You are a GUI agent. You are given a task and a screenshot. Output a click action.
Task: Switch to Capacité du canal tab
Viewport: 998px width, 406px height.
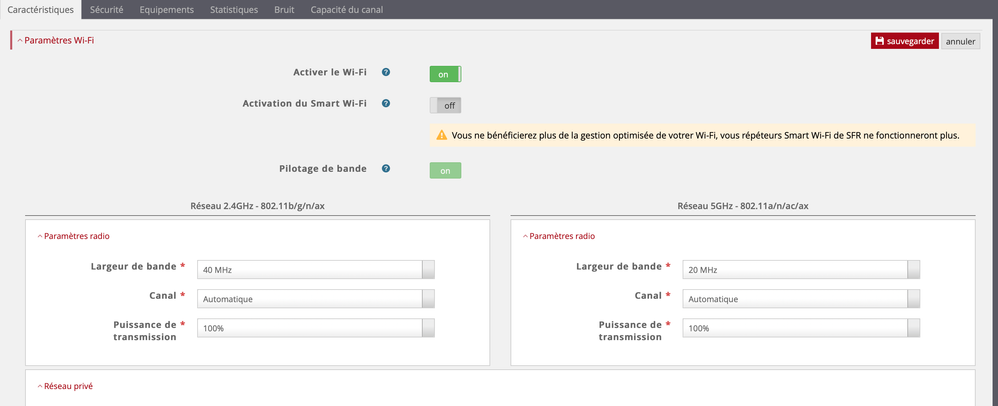[346, 10]
